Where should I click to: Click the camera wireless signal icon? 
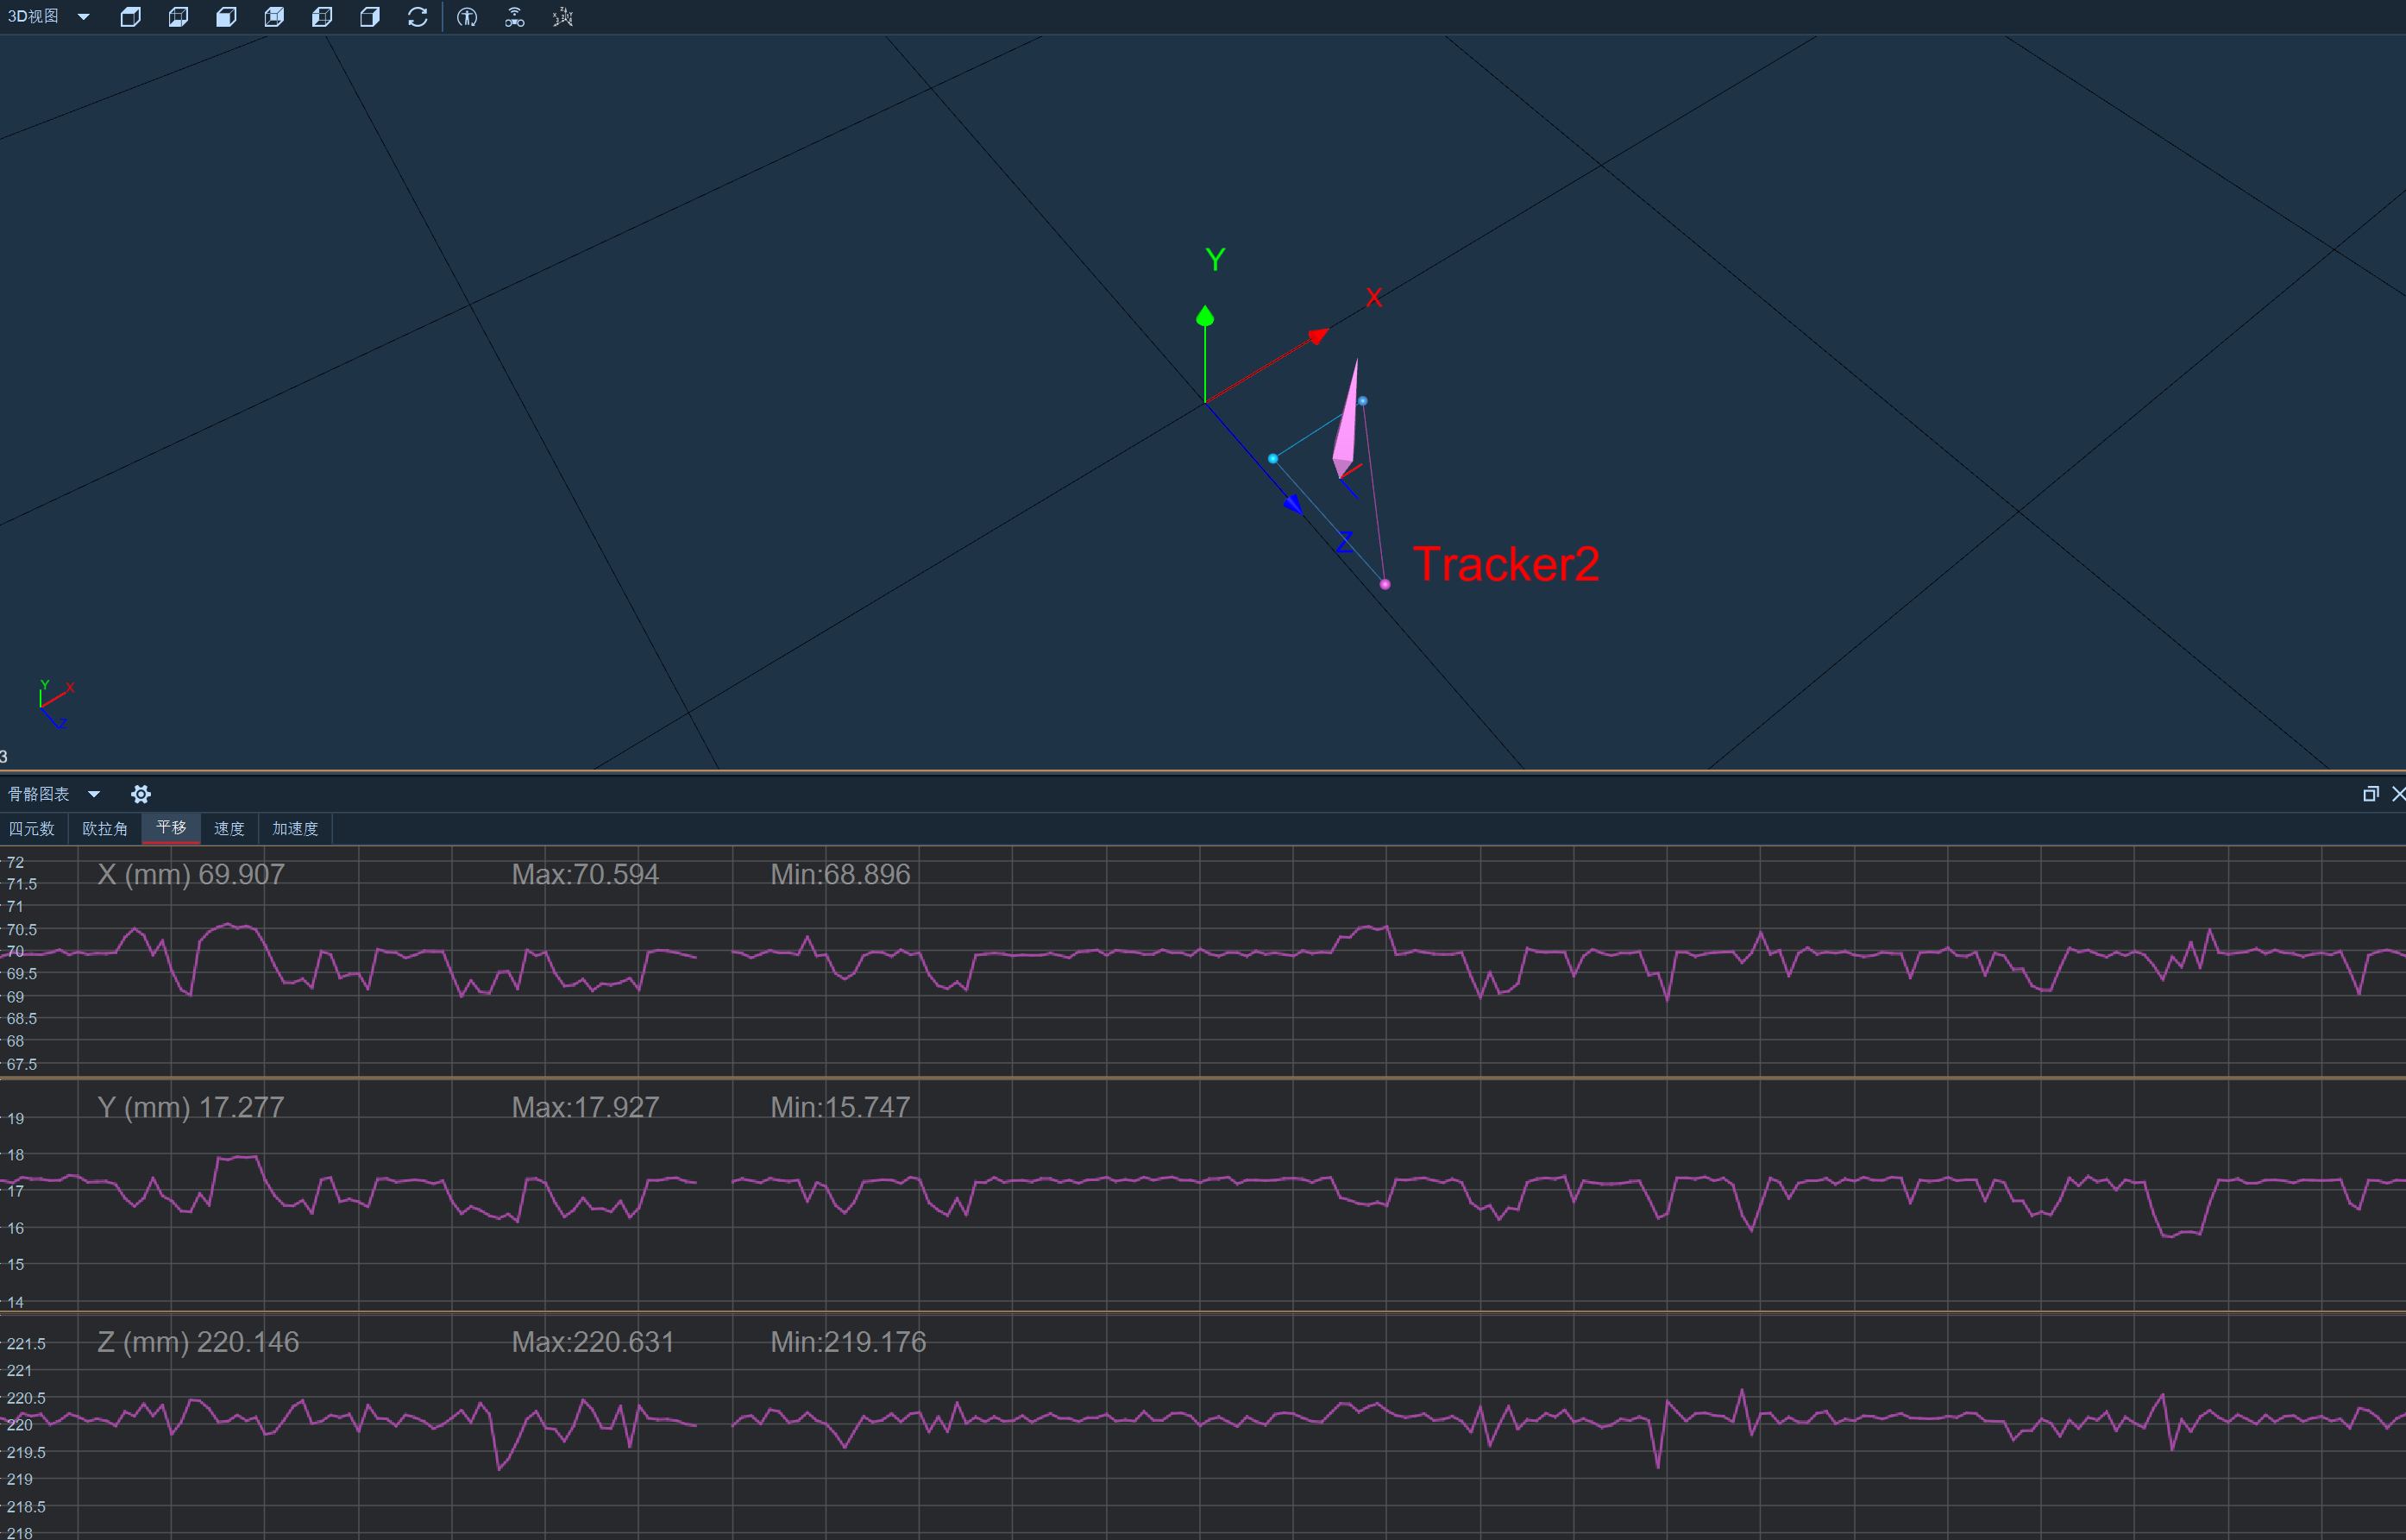tap(515, 17)
